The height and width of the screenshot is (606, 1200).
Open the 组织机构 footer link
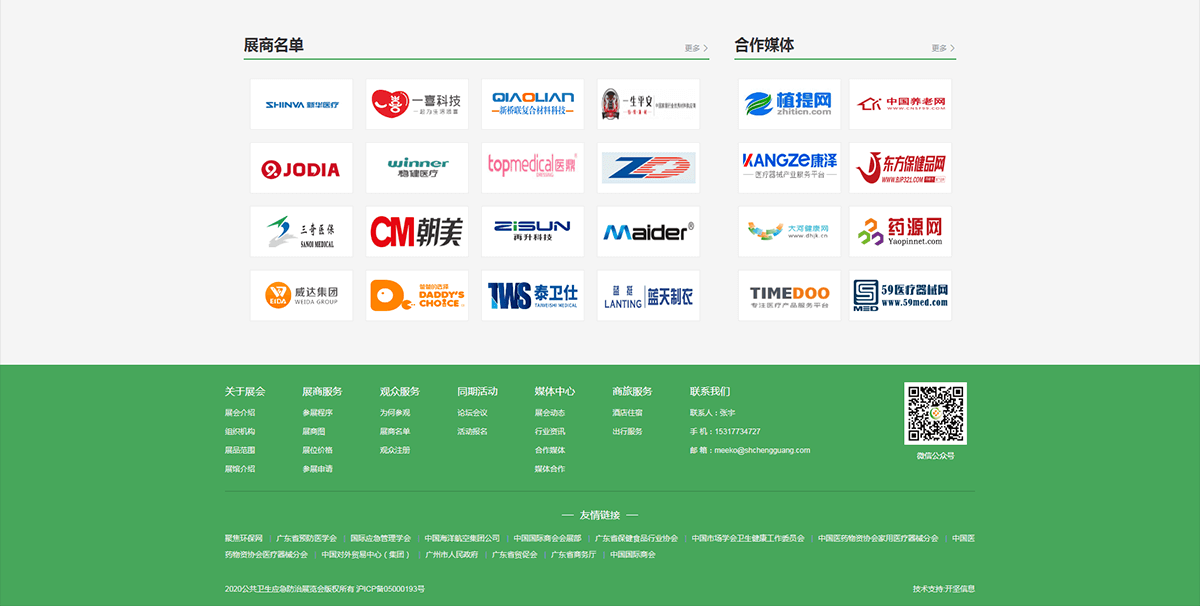[240, 432]
